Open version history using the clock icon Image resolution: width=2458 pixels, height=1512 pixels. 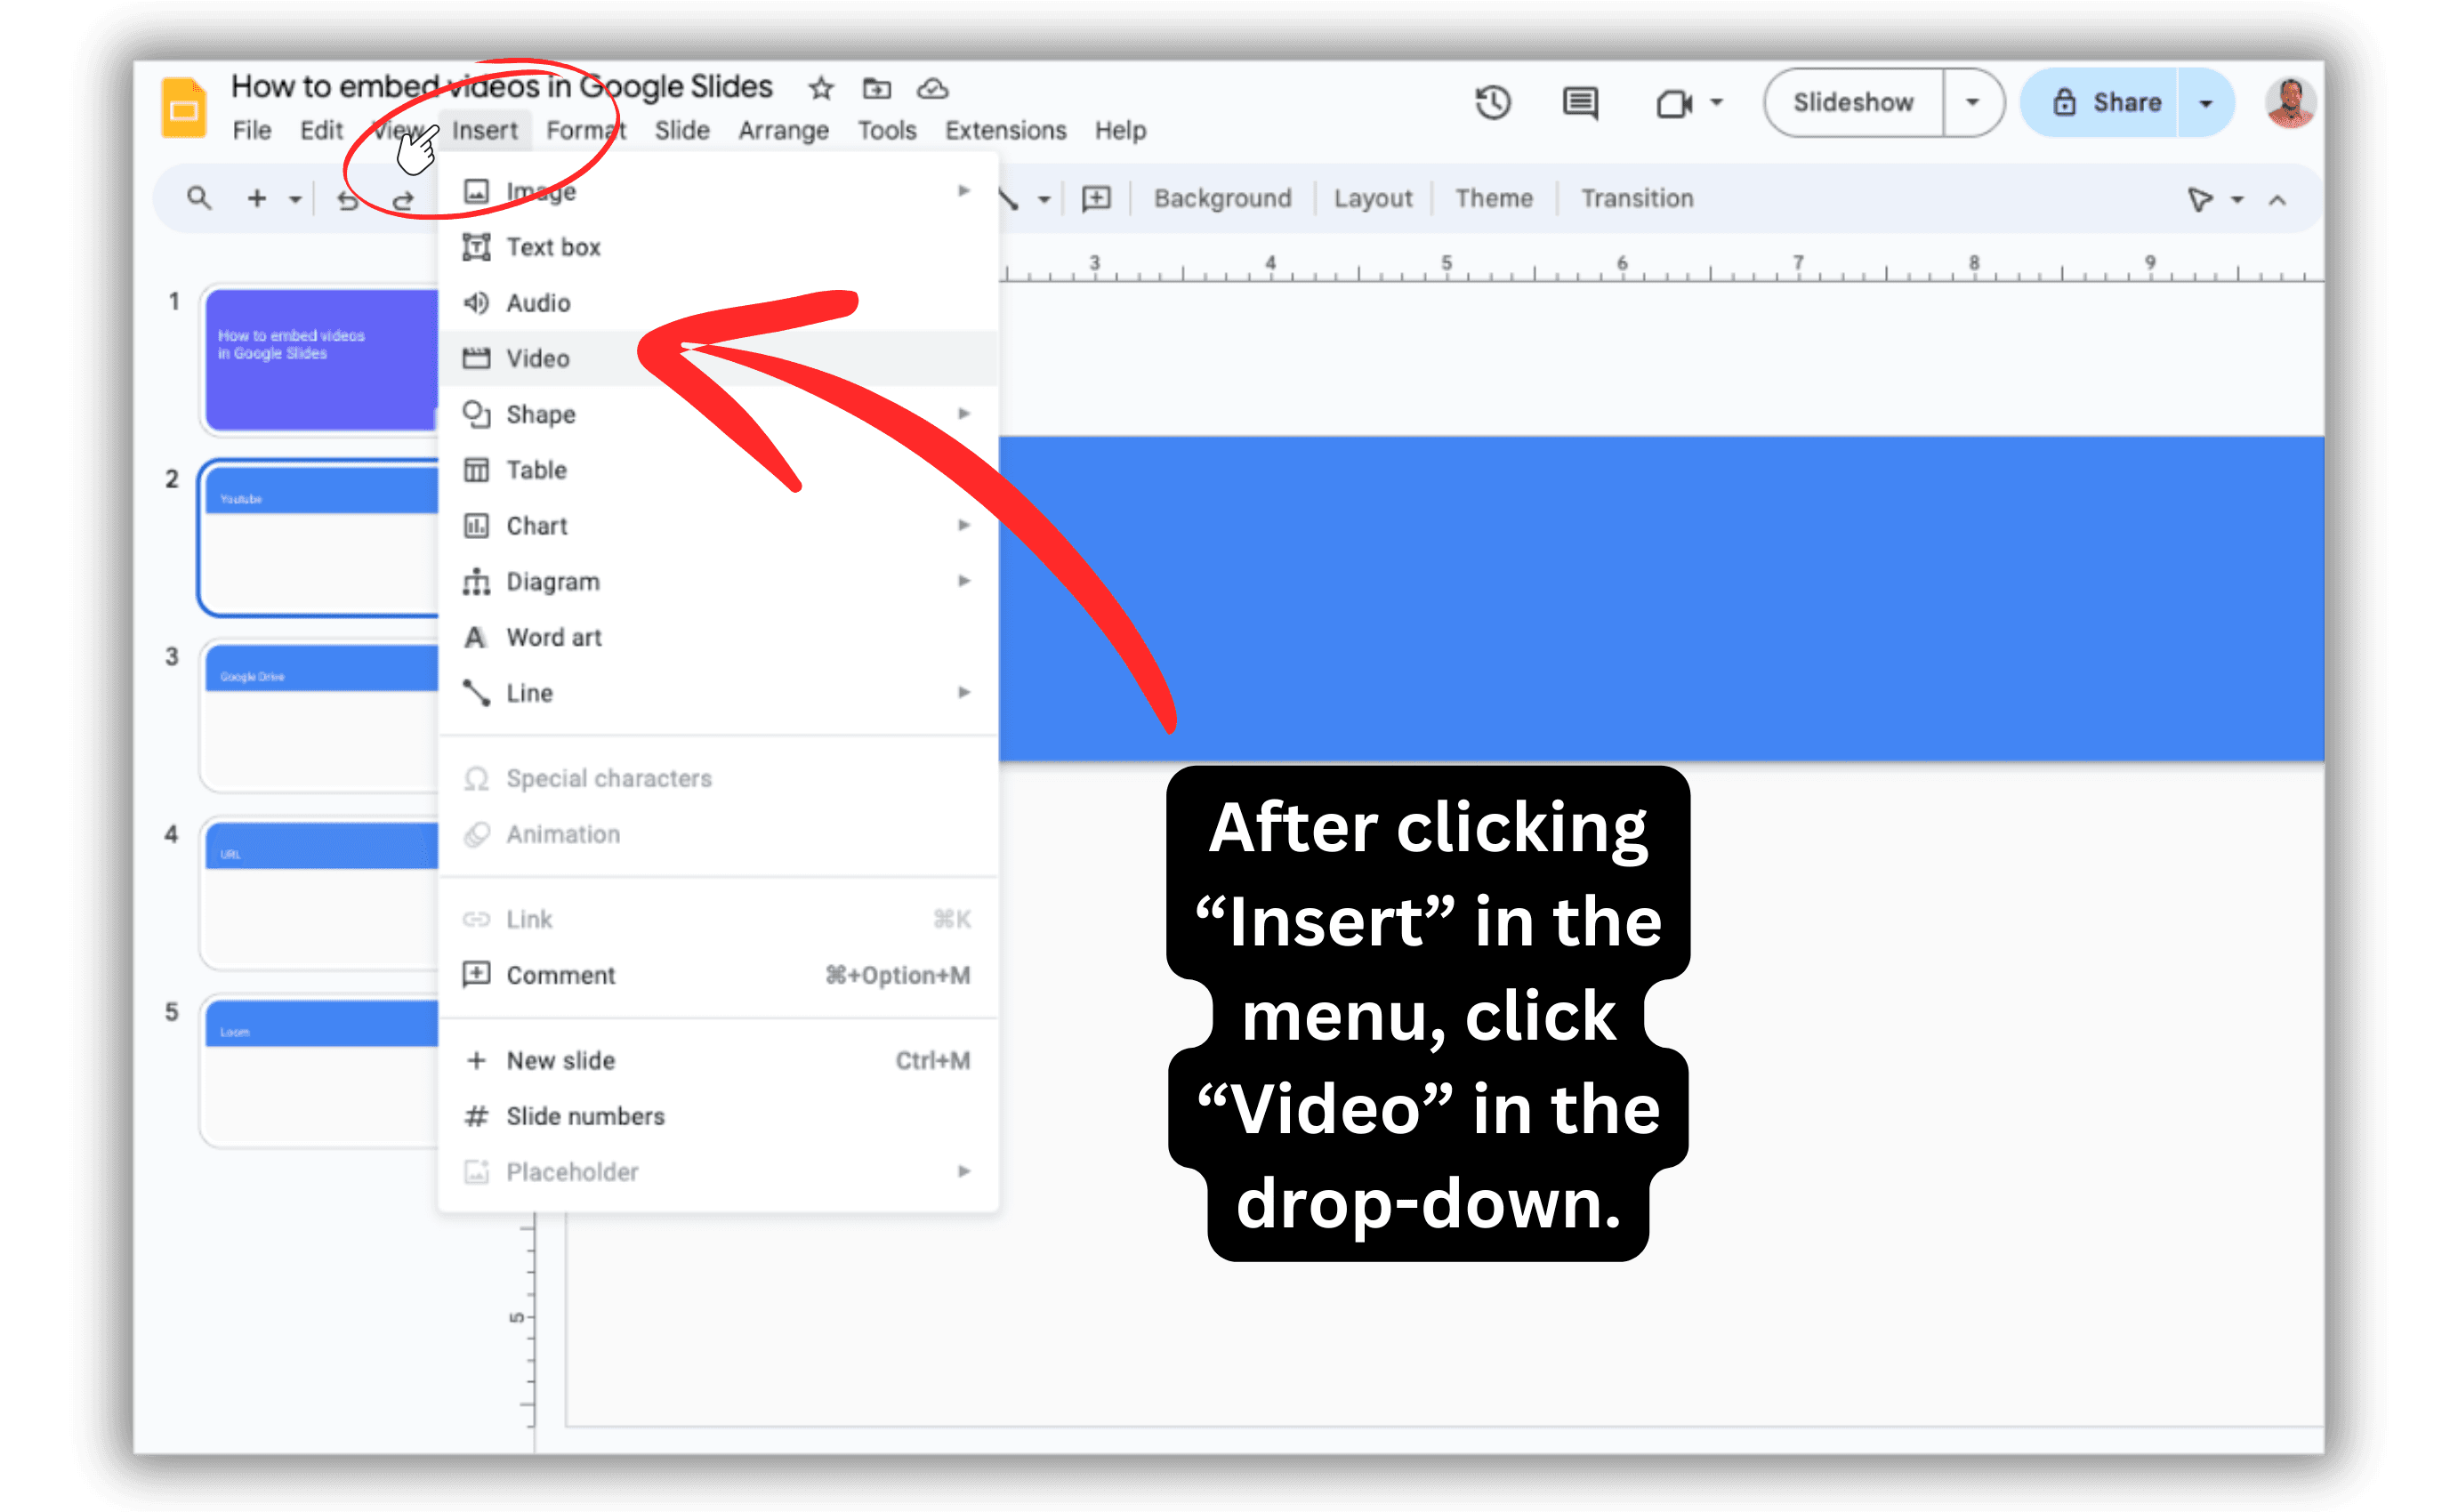click(x=1492, y=102)
